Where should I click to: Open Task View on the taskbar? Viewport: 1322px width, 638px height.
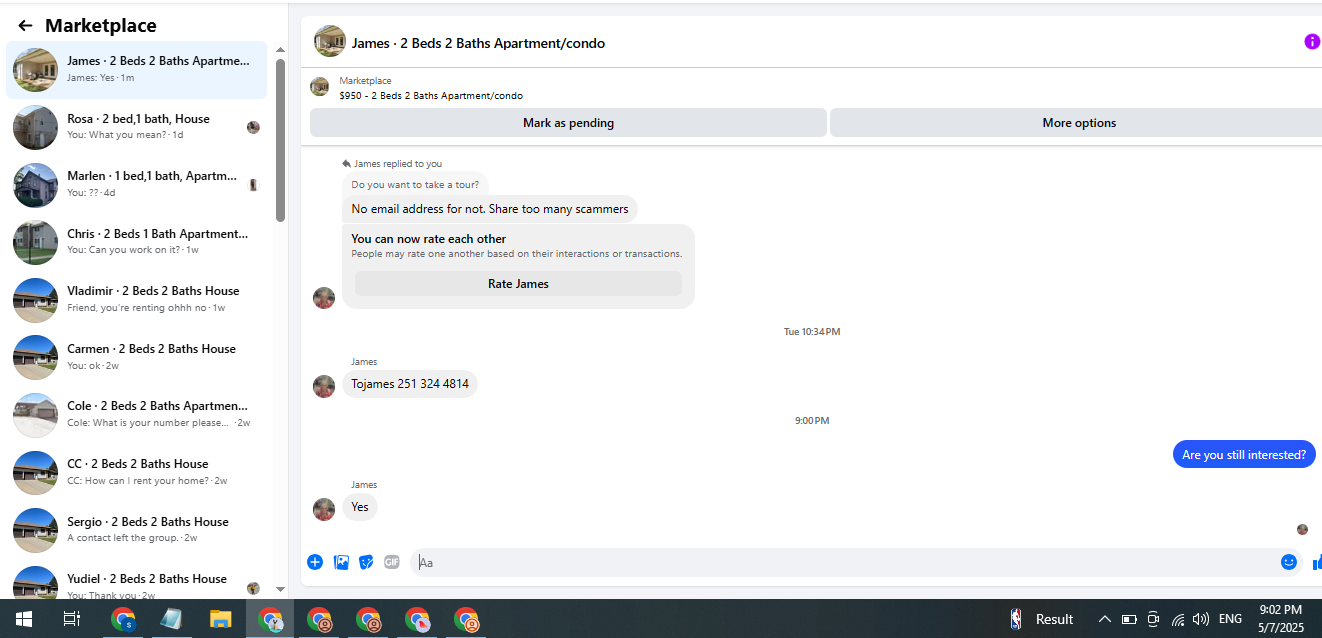tap(72, 619)
